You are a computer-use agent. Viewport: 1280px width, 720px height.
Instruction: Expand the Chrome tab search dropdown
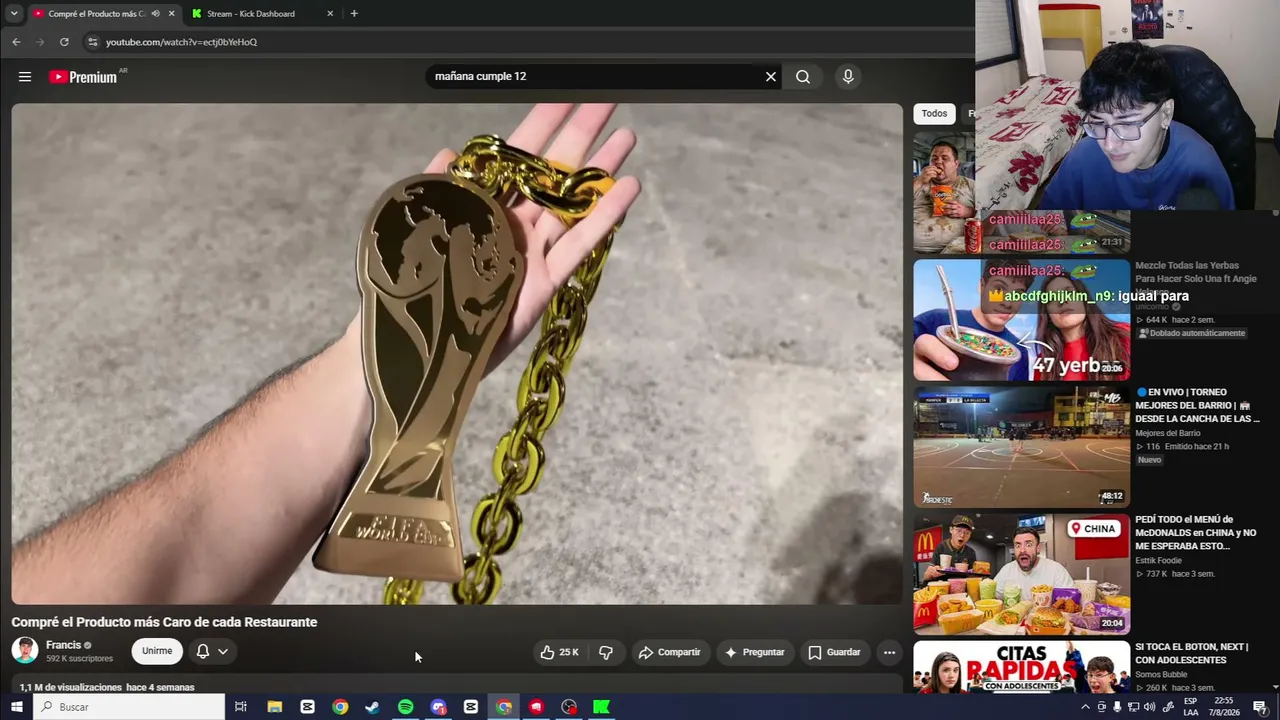click(x=14, y=14)
